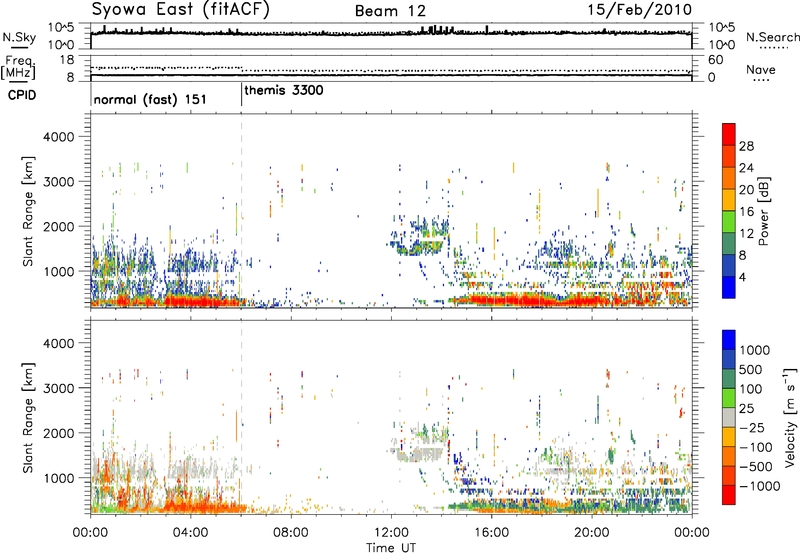This screenshot has height=554, width=800.
Task: Click the 'Syowa East (fitACF)' plot title
Action: [180, 9]
